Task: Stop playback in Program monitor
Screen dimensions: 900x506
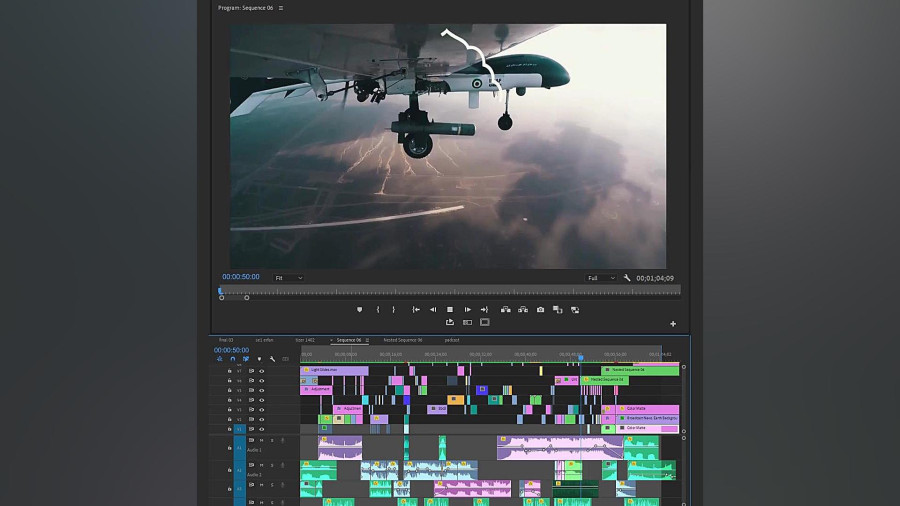Action: 450,309
